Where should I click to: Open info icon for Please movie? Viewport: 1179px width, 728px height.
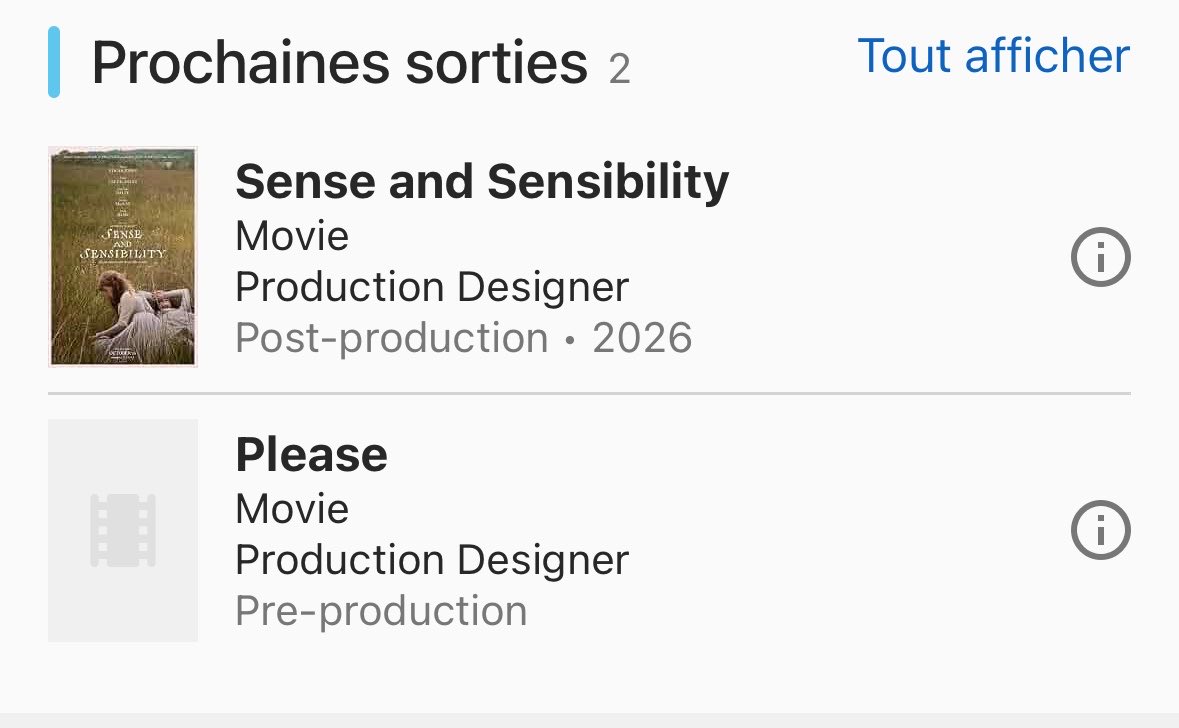[1100, 530]
